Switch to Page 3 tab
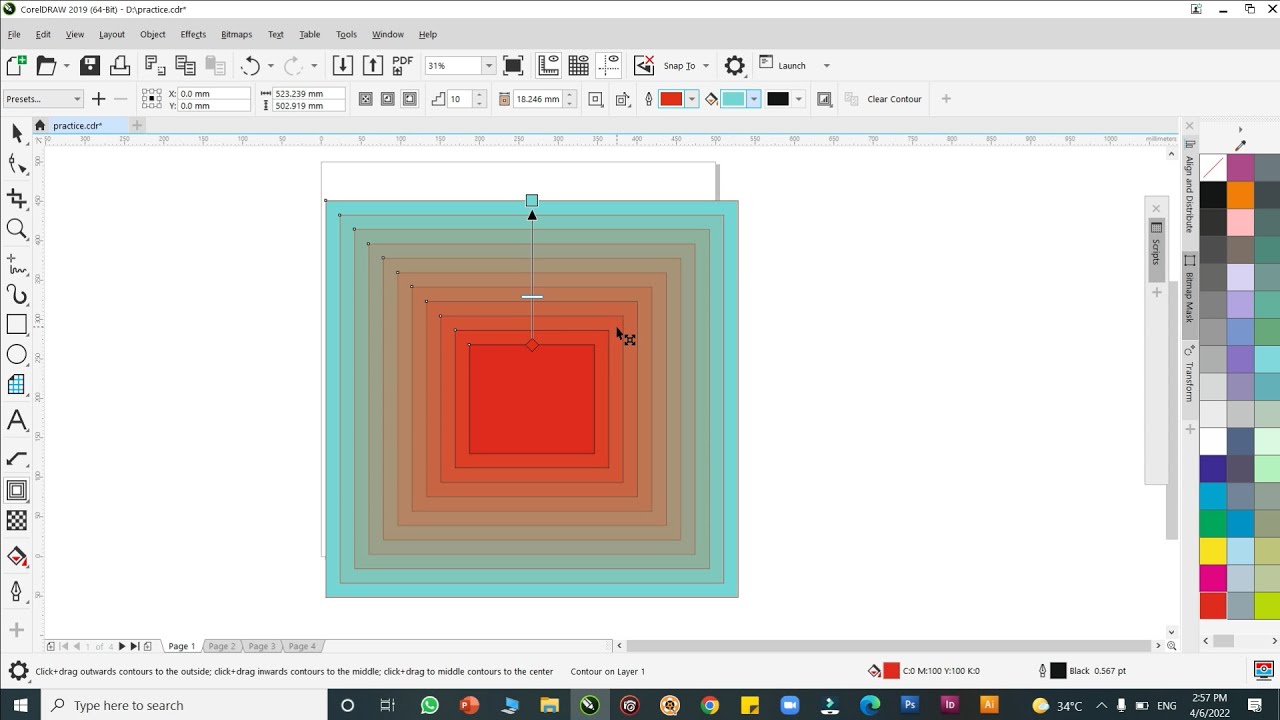 (x=262, y=646)
